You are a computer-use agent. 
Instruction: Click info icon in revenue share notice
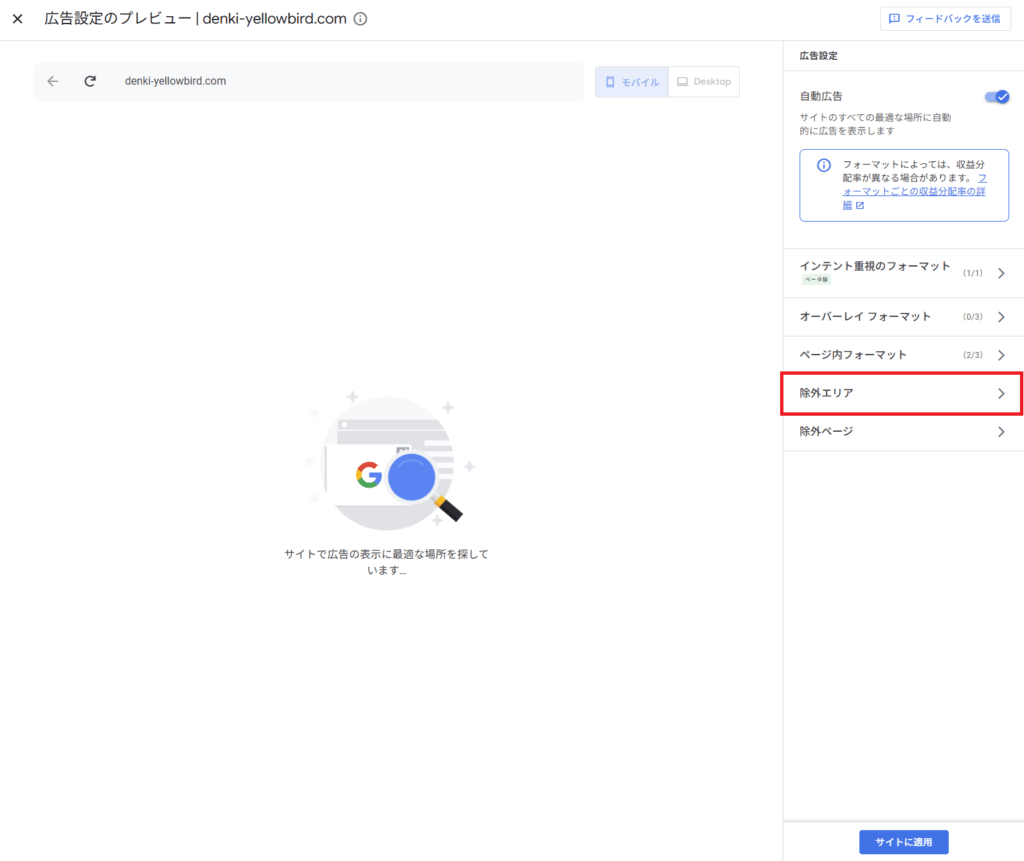824,165
